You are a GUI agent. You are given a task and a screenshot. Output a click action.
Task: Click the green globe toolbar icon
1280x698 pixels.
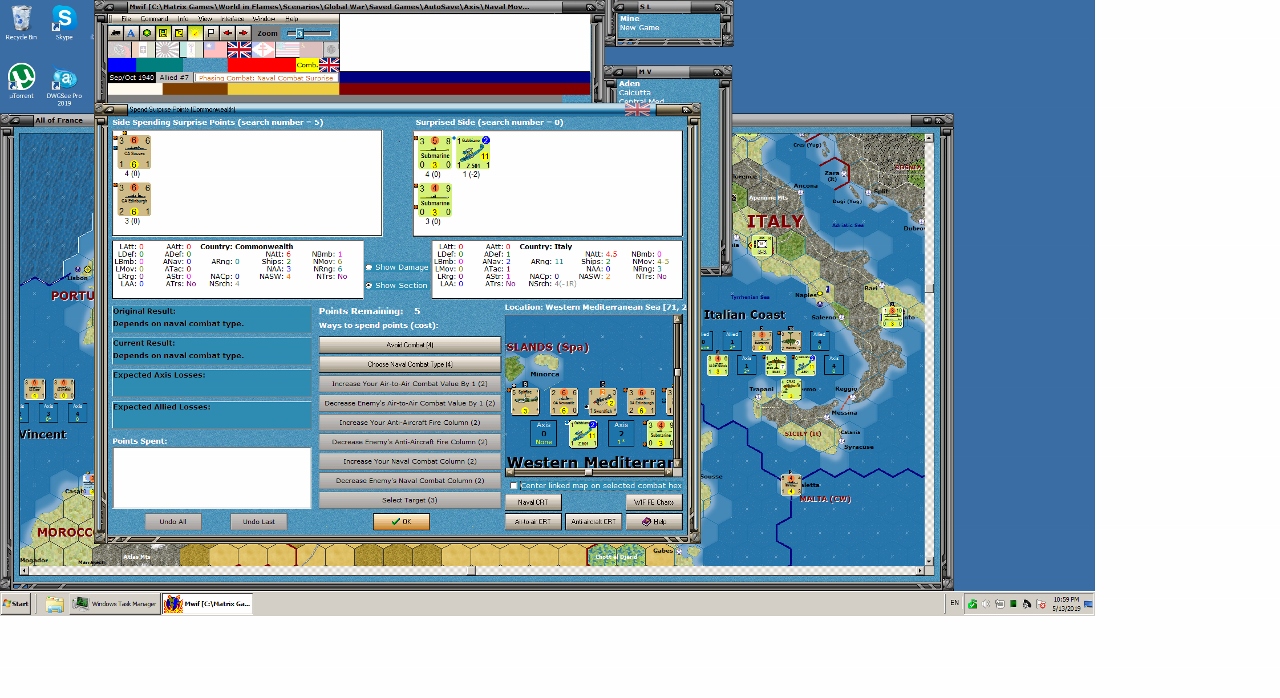tap(146, 33)
